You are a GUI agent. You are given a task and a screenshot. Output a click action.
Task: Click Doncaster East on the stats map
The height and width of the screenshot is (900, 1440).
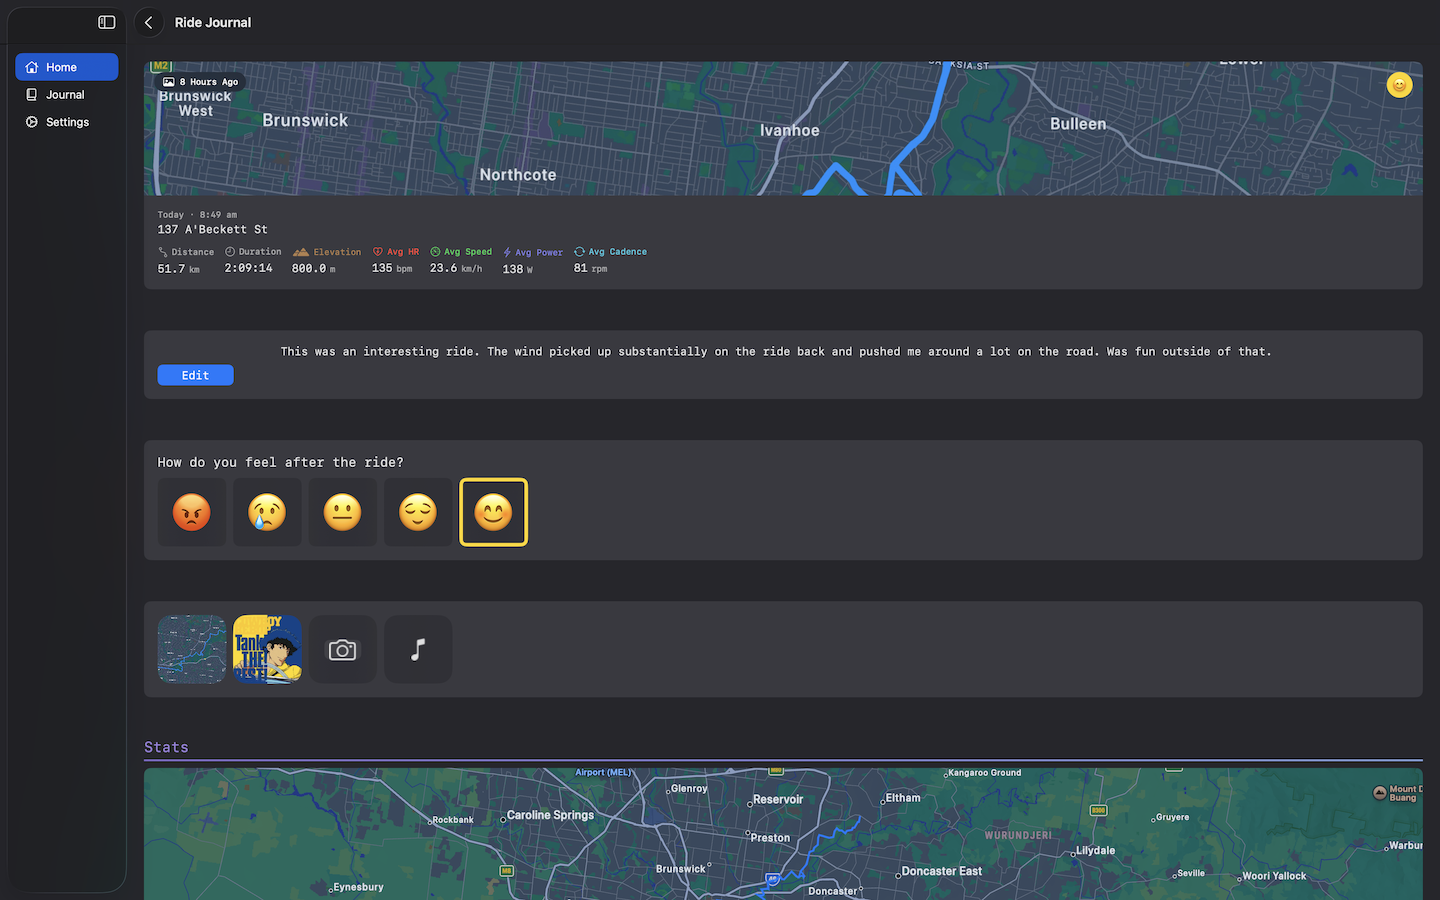point(941,871)
